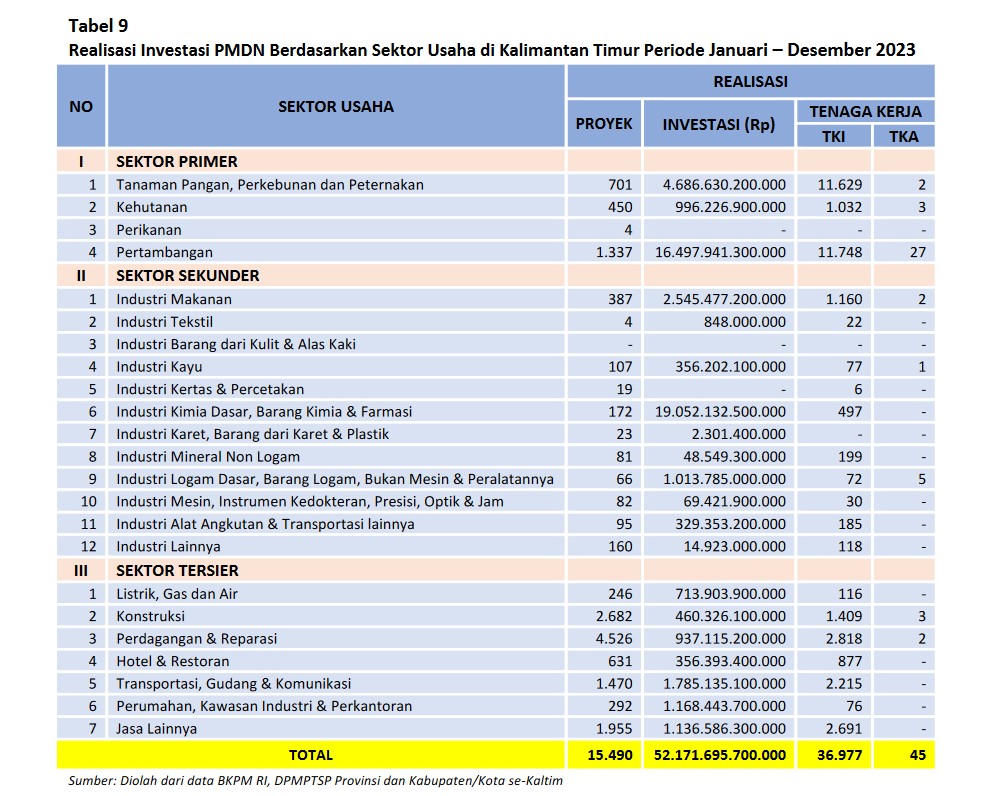
Task: Select the 'TKA' column header
Action: coord(904,136)
